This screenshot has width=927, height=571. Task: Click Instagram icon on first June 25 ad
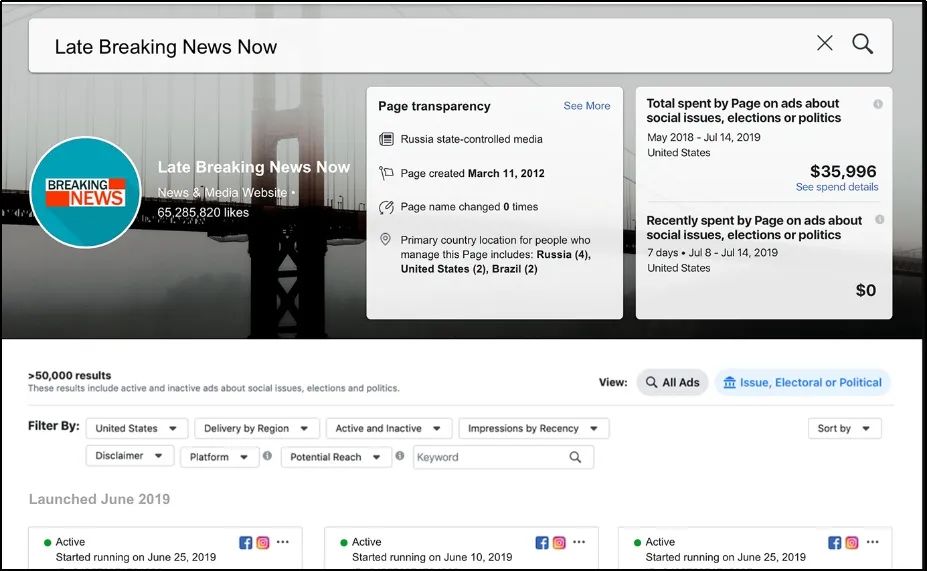263,542
